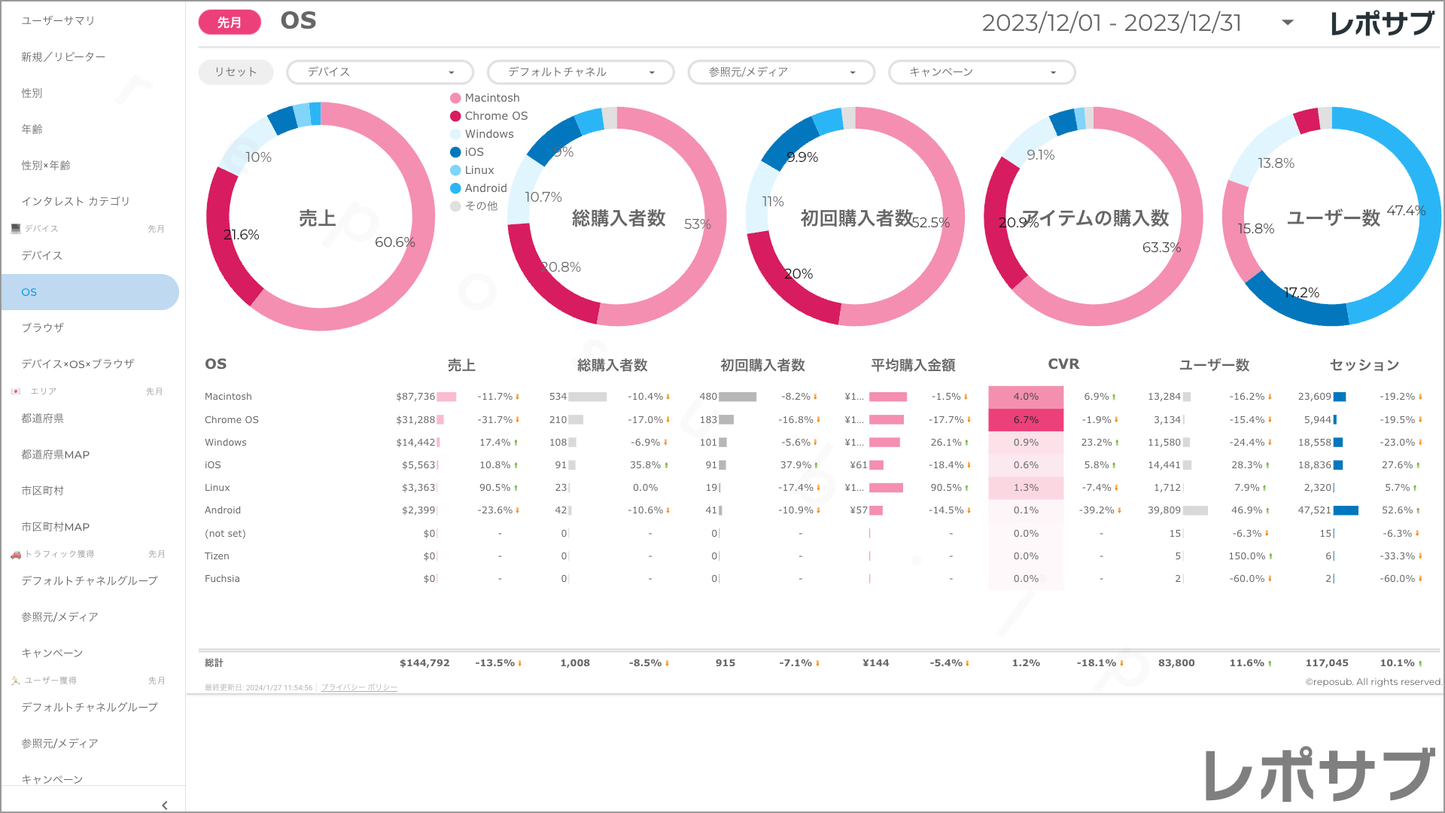This screenshot has width=1445, height=813.
Task: Click the その他 legend marker
Action: [x=456, y=206]
